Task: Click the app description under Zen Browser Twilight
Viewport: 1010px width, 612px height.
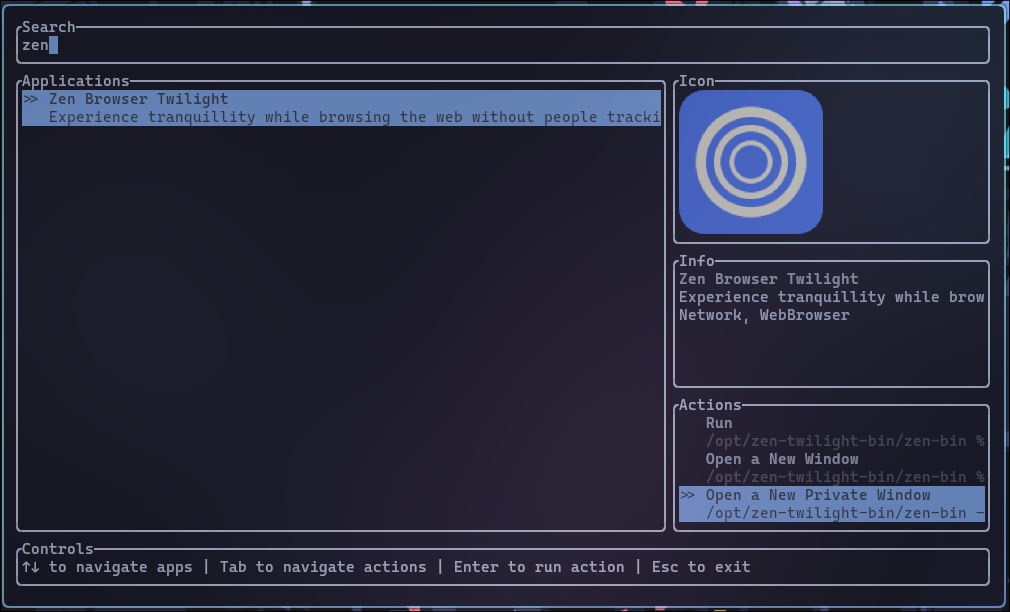Action: (355, 117)
